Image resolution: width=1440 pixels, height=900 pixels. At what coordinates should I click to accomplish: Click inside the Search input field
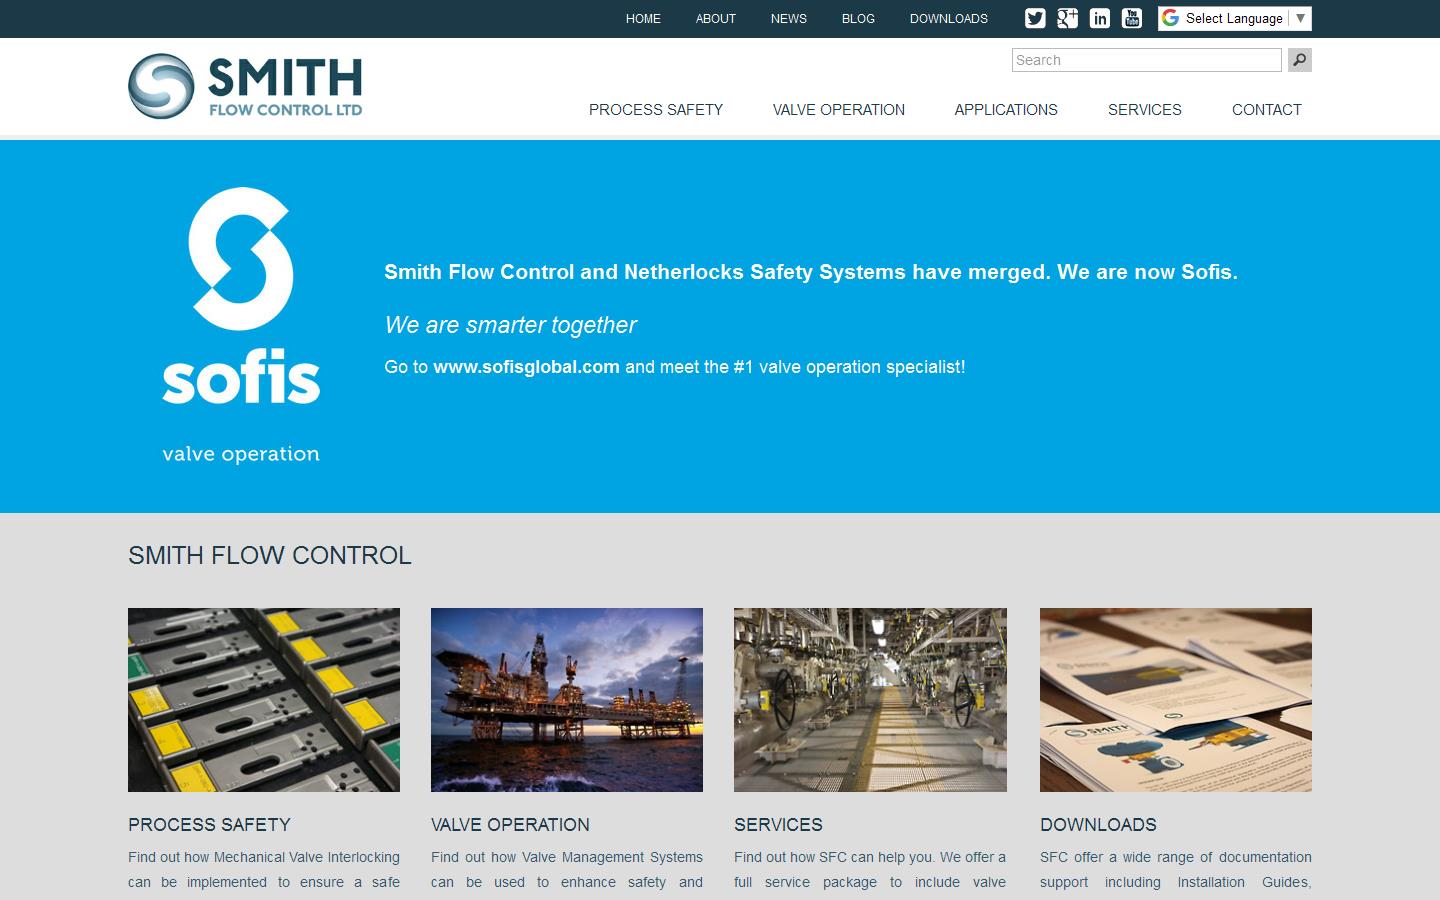pyautogui.click(x=1146, y=60)
